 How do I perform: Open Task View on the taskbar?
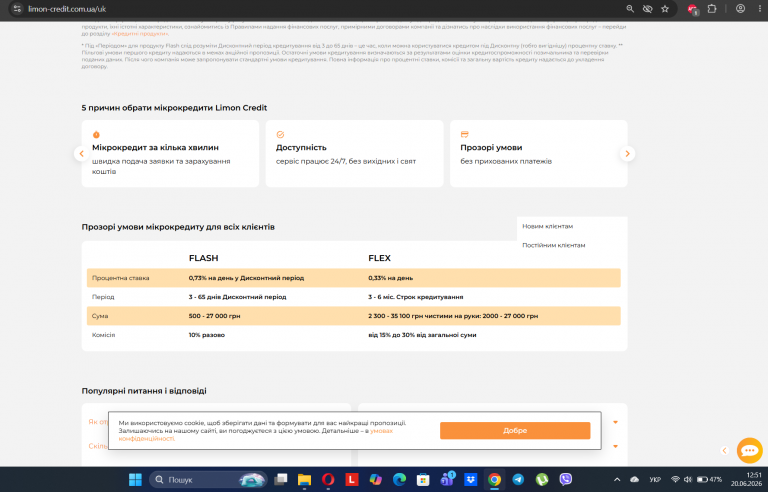click(x=281, y=479)
